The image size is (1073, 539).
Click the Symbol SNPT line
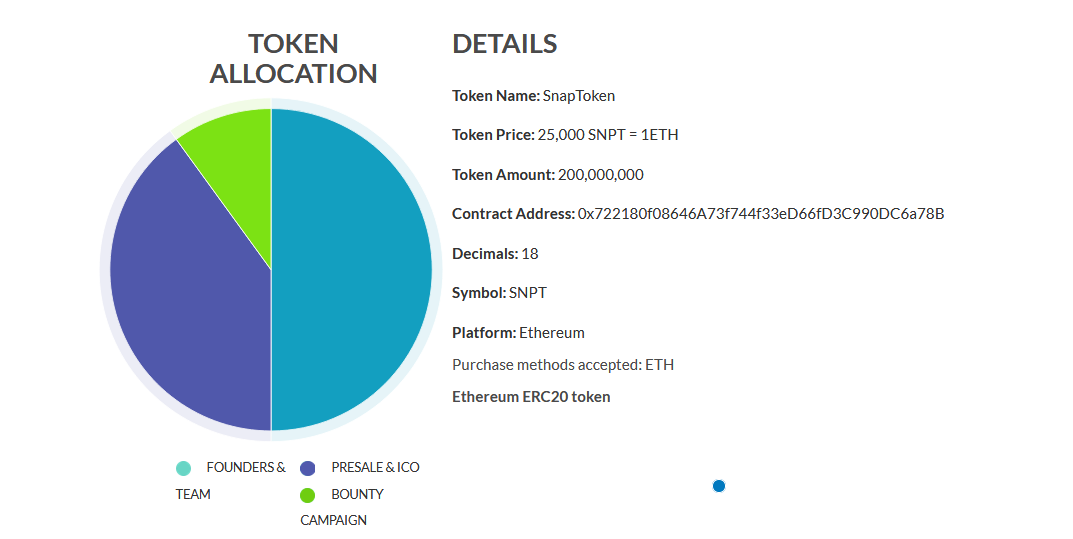(x=500, y=293)
